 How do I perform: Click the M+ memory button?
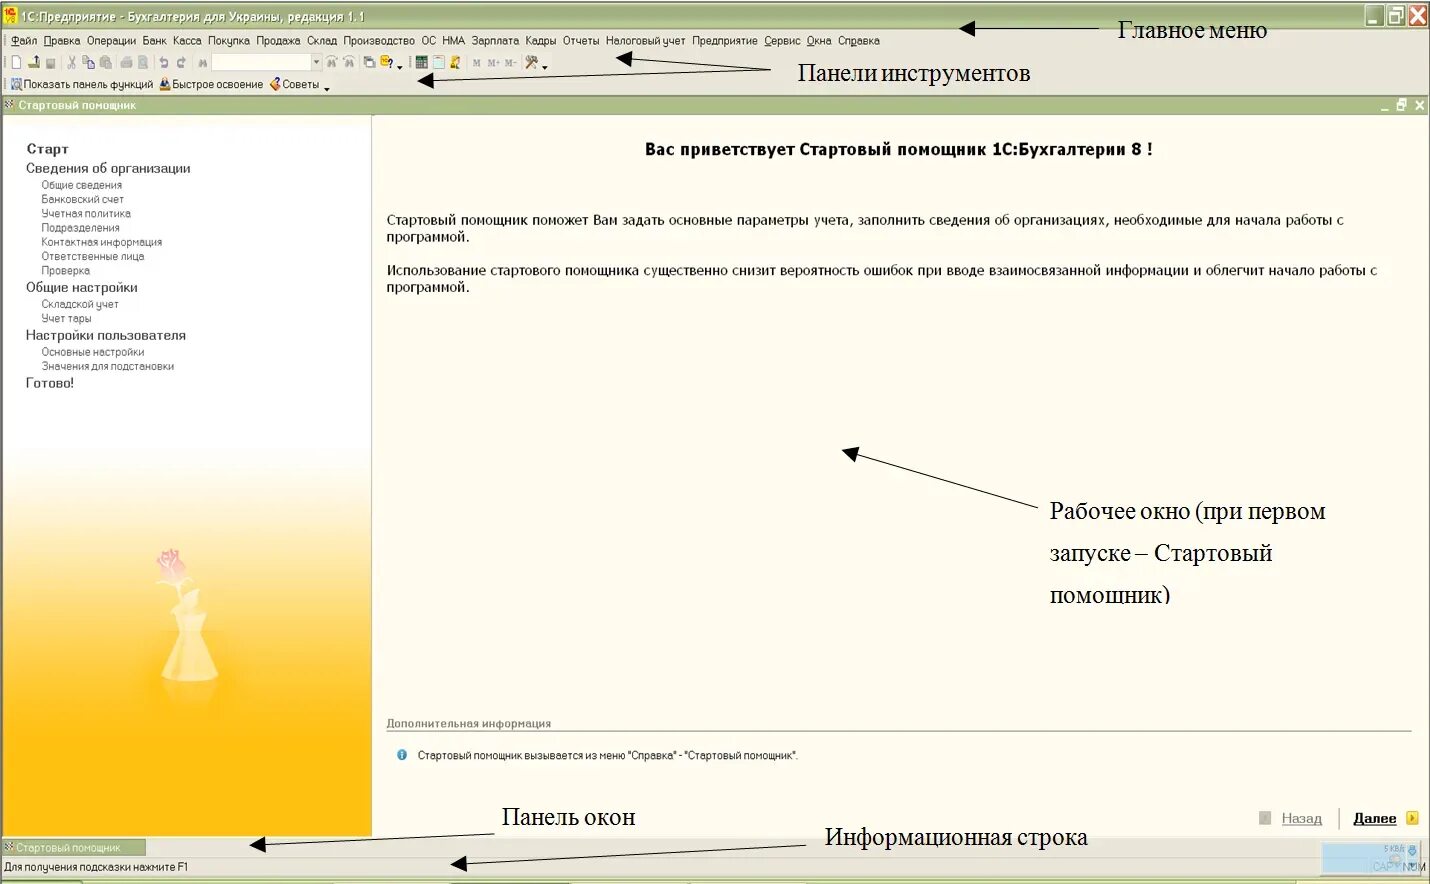click(494, 63)
